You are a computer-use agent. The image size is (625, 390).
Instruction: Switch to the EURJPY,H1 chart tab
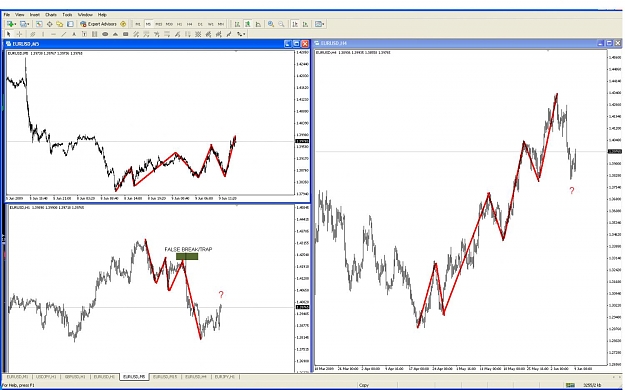pyautogui.click(x=225, y=376)
